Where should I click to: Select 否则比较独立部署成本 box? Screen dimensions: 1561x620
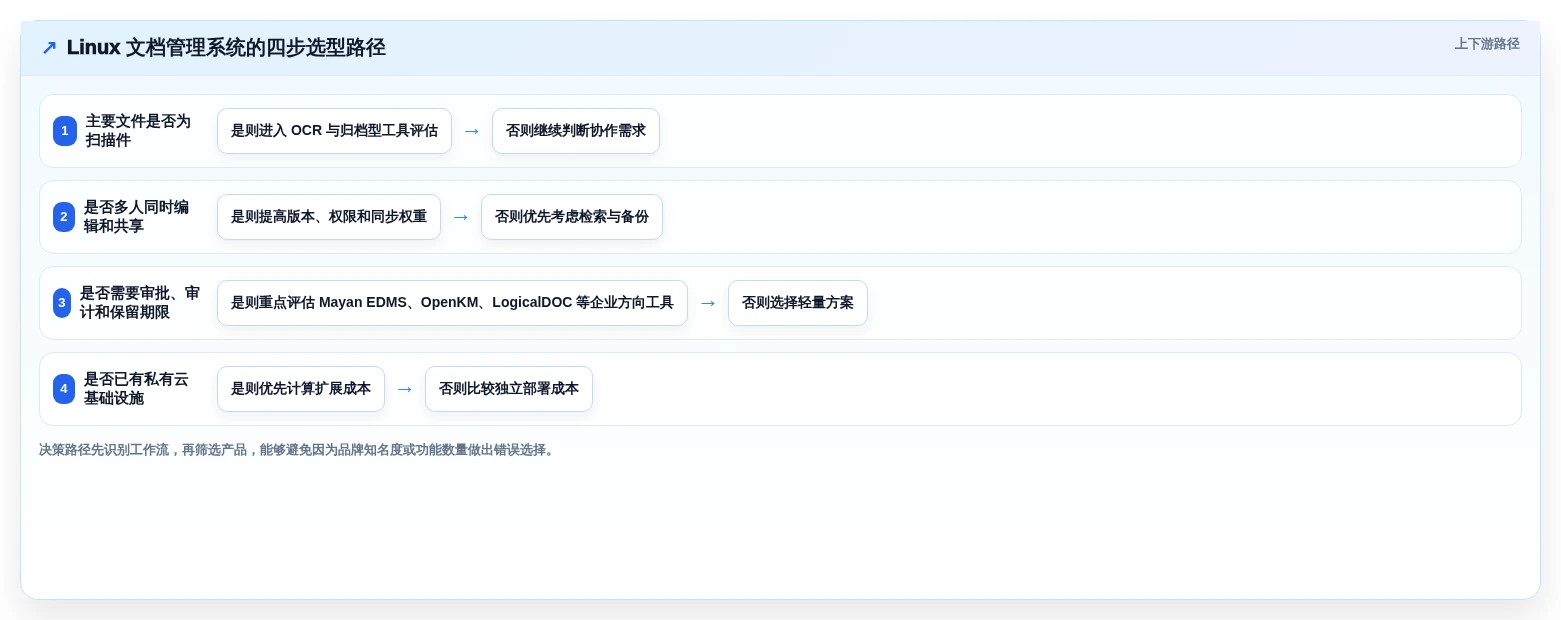tap(509, 389)
